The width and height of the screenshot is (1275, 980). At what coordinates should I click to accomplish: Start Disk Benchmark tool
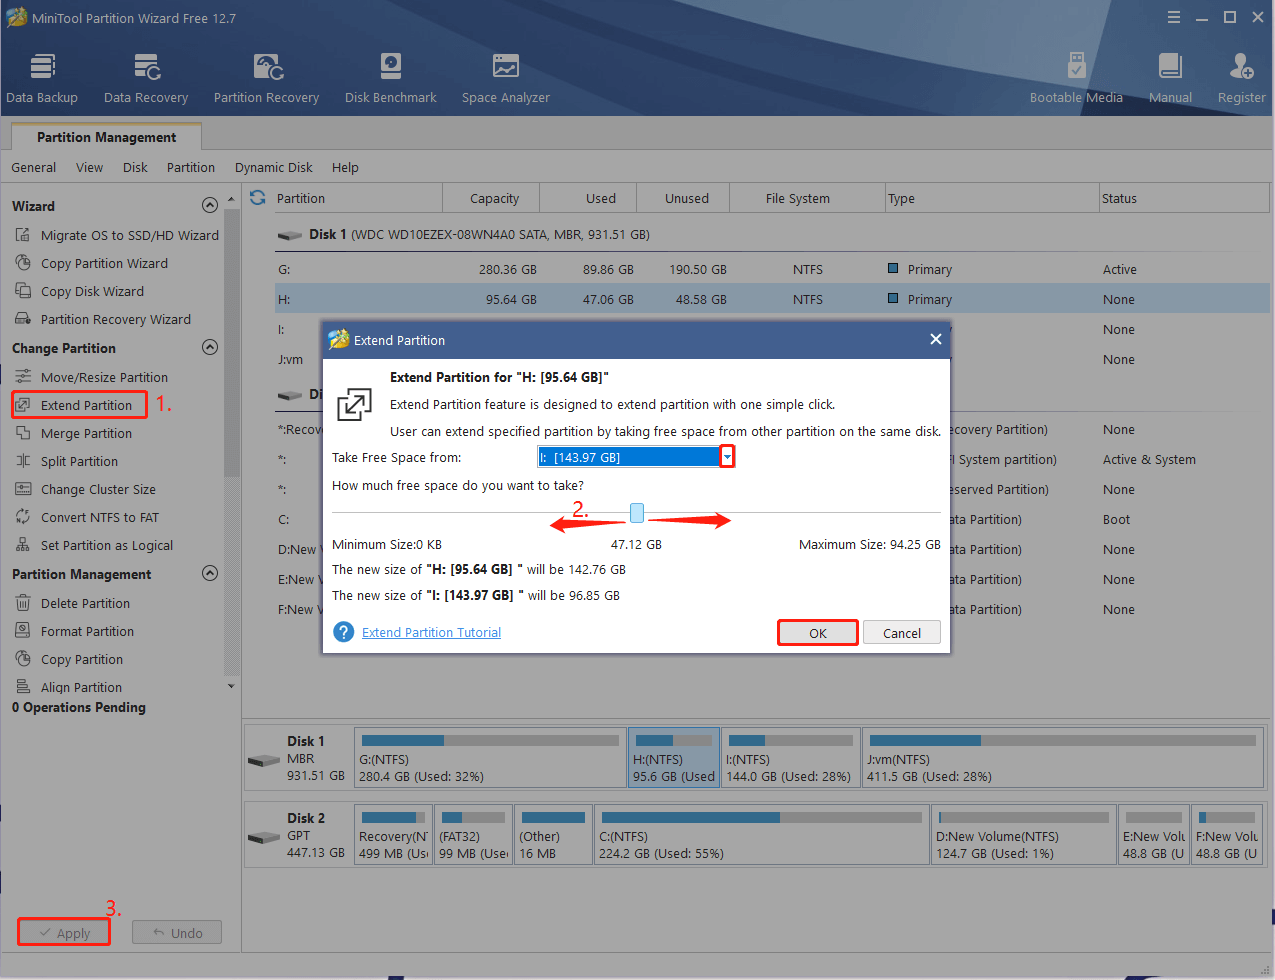point(391,78)
